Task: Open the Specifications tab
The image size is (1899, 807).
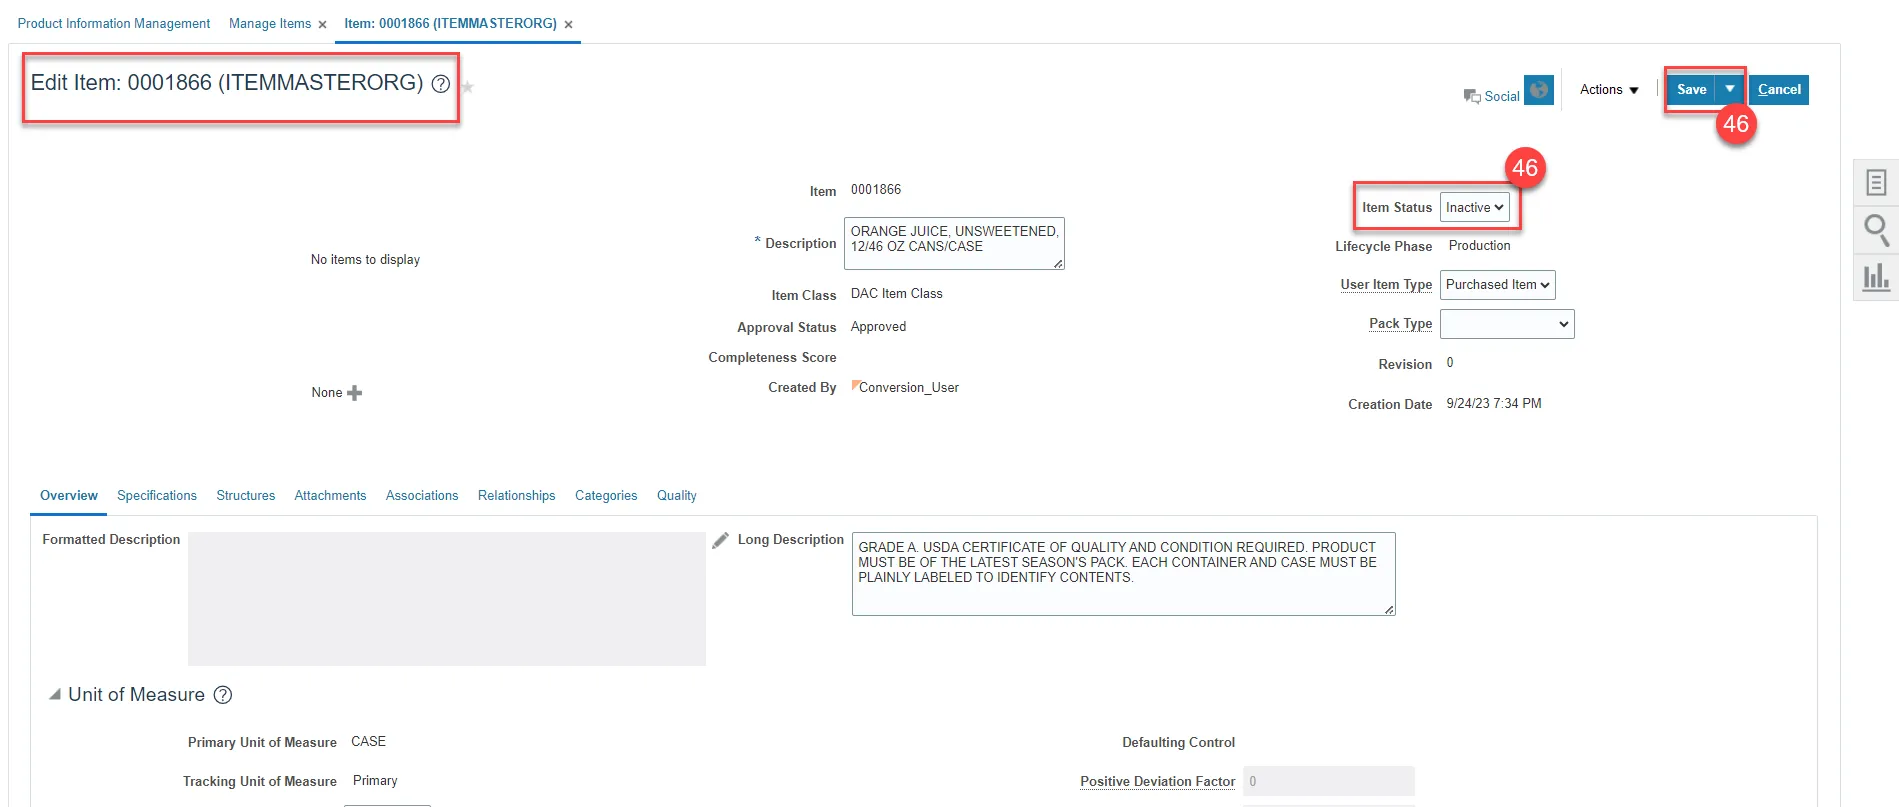Action: pos(157,496)
